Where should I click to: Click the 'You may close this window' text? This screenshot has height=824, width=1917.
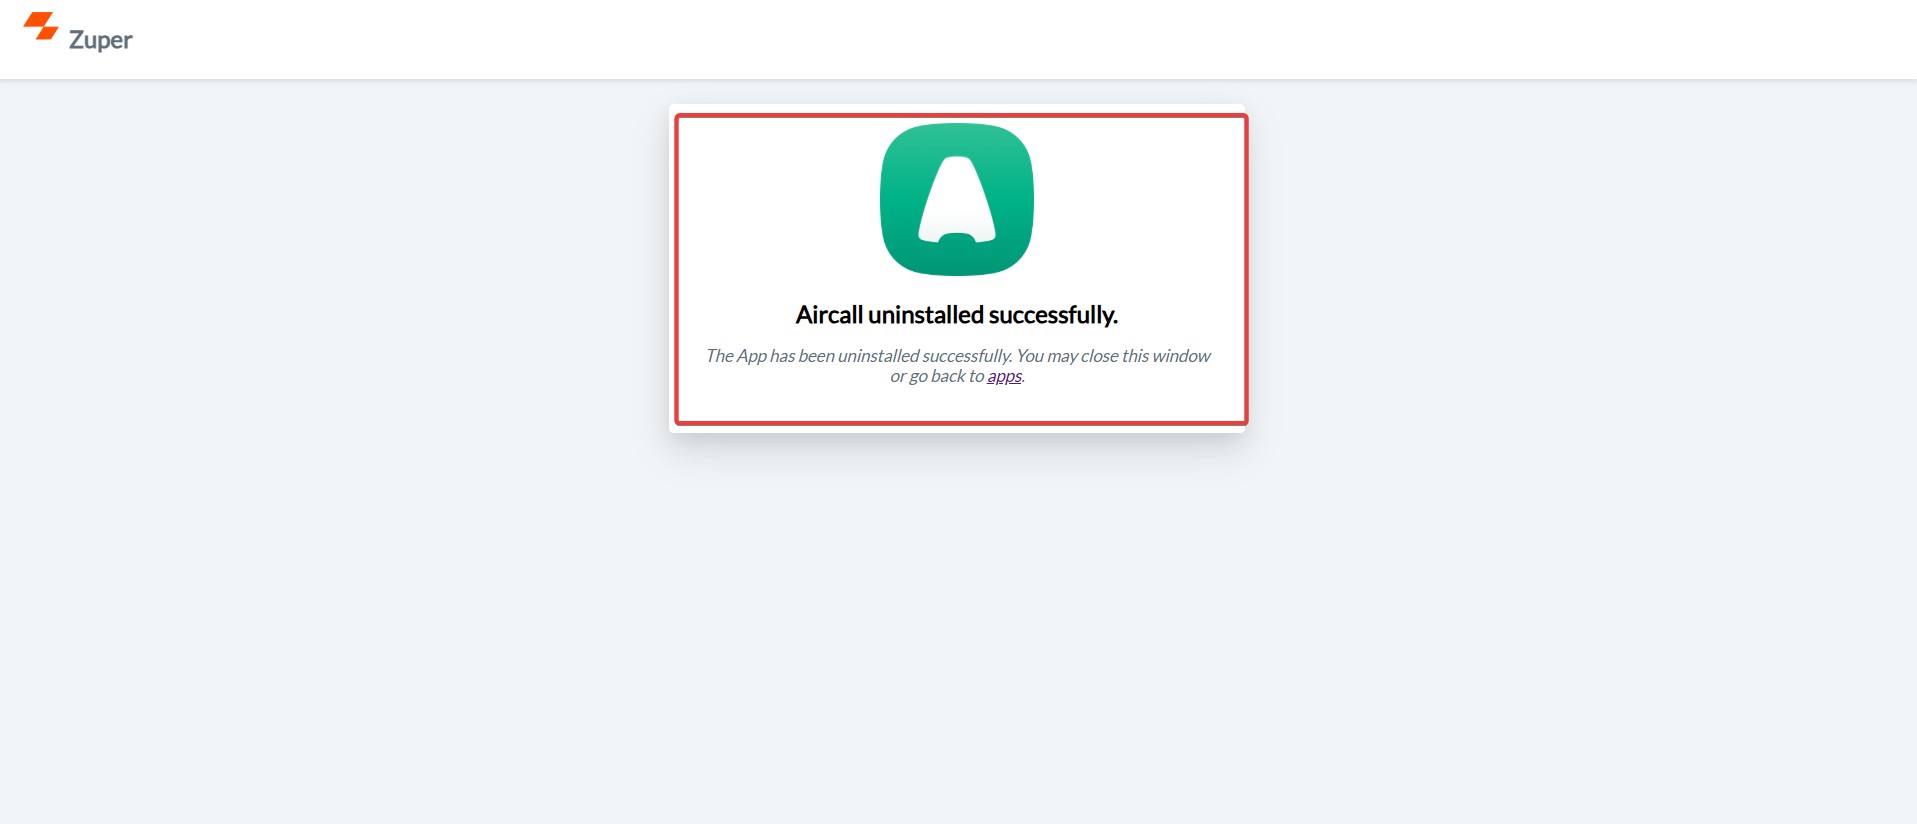[1113, 356]
